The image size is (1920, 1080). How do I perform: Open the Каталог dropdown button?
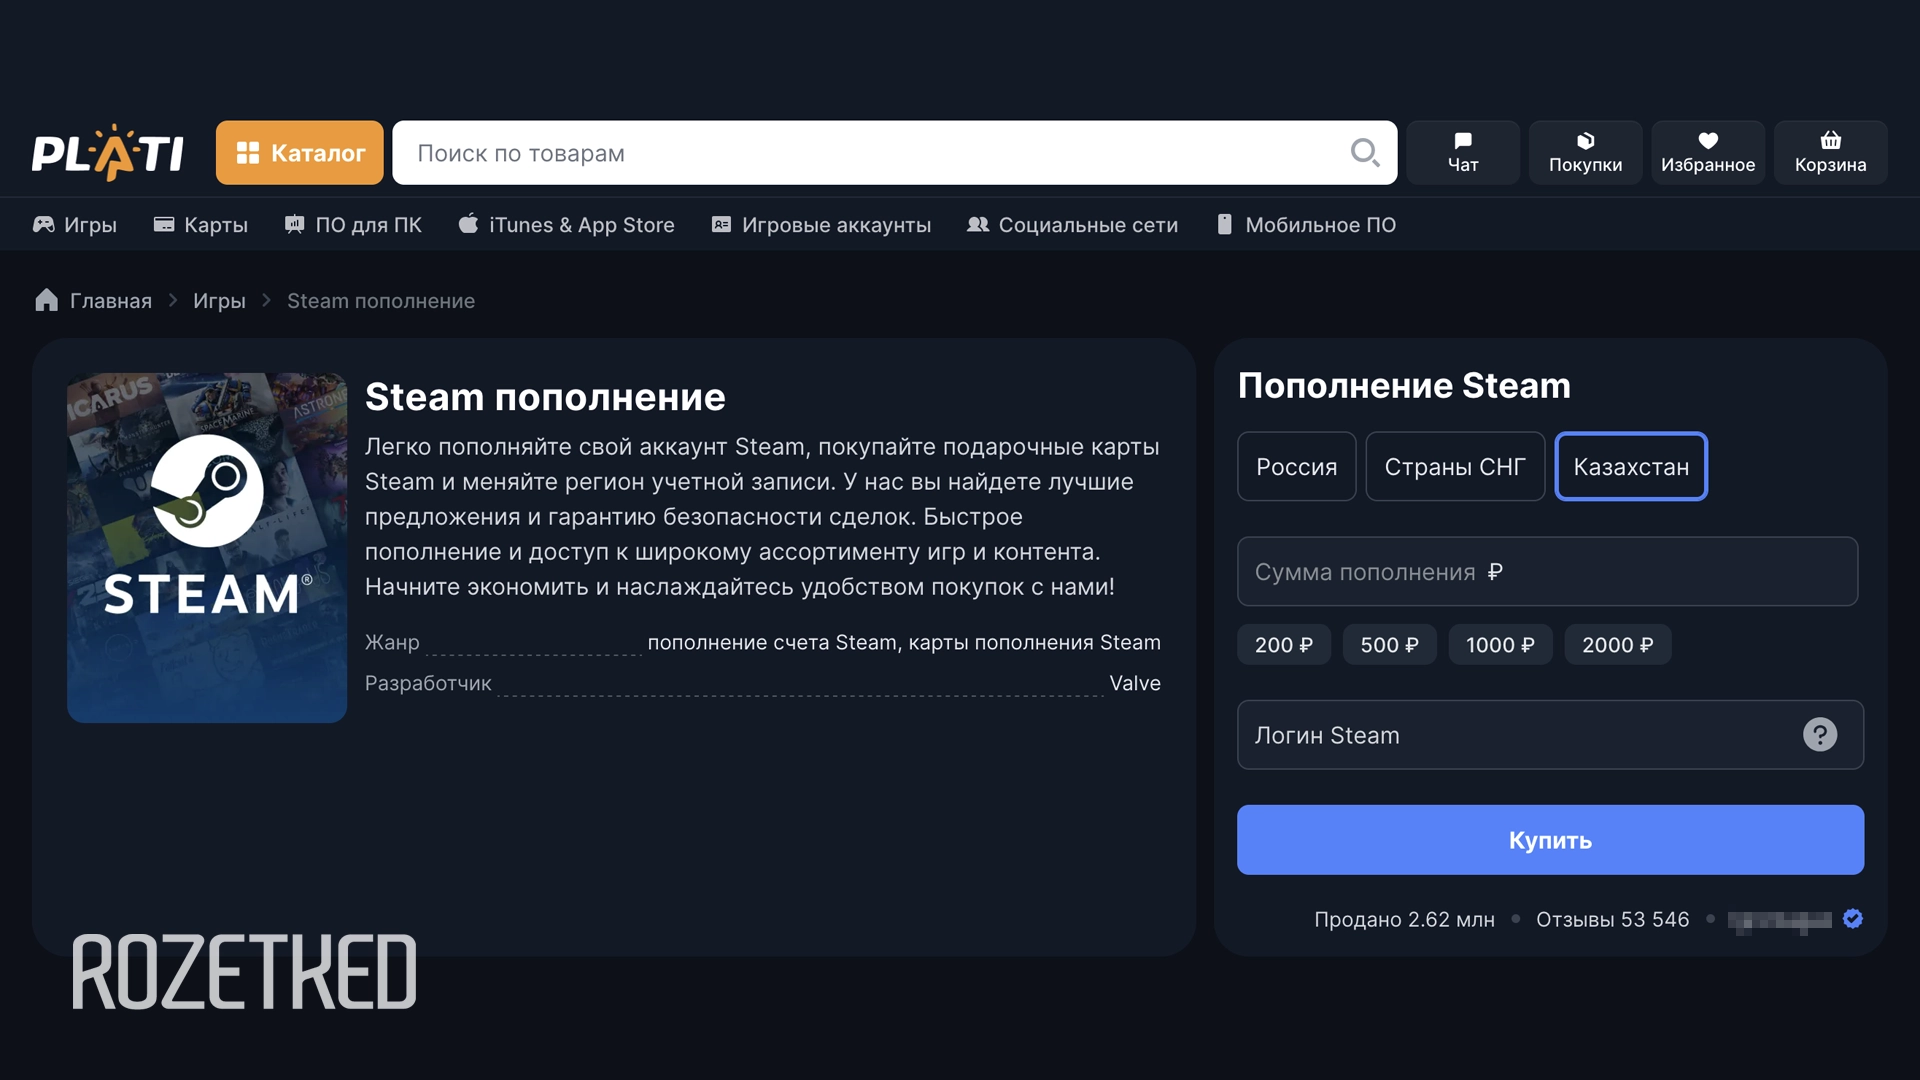coord(299,153)
